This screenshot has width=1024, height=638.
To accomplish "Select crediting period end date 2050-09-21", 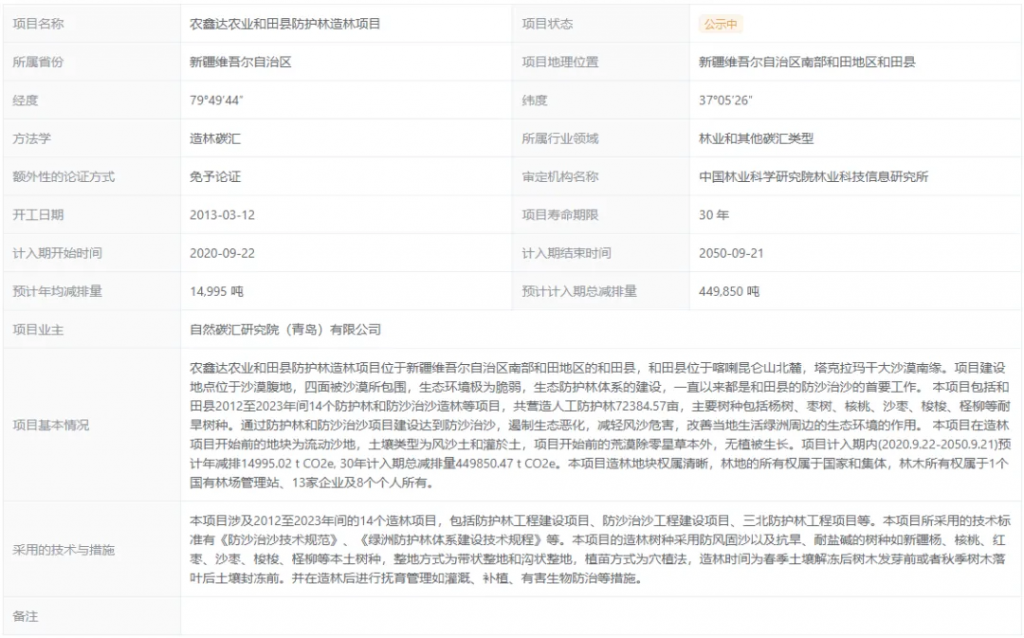I will (732, 253).
